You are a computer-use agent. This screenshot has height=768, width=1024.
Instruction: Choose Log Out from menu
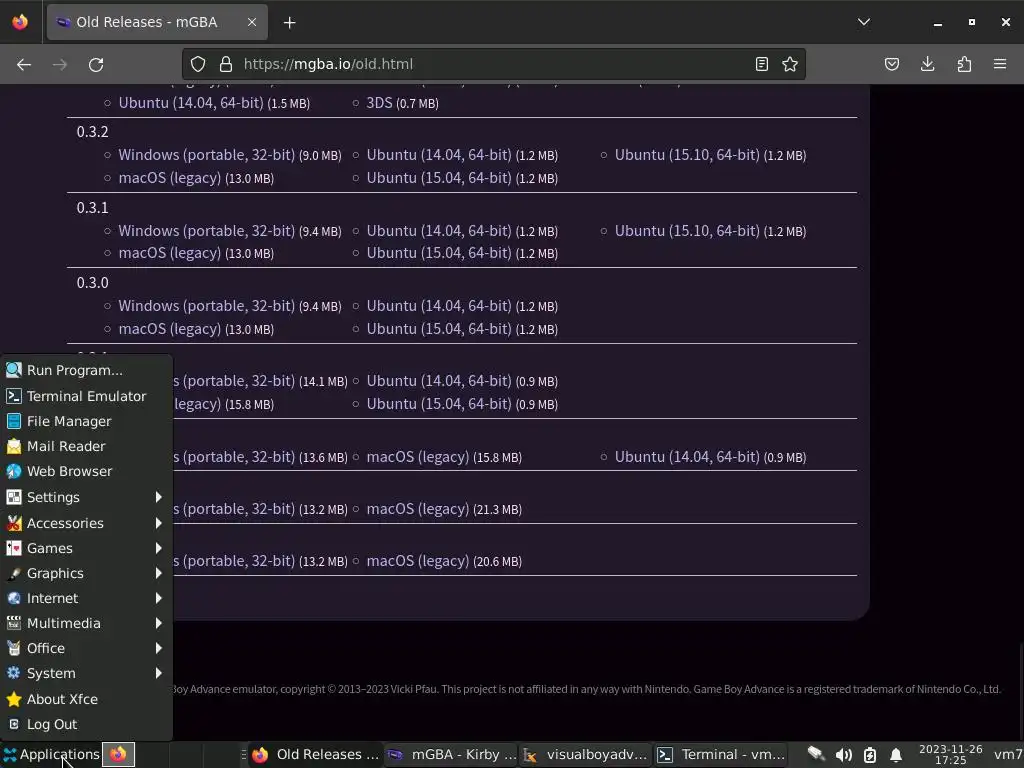point(86,724)
